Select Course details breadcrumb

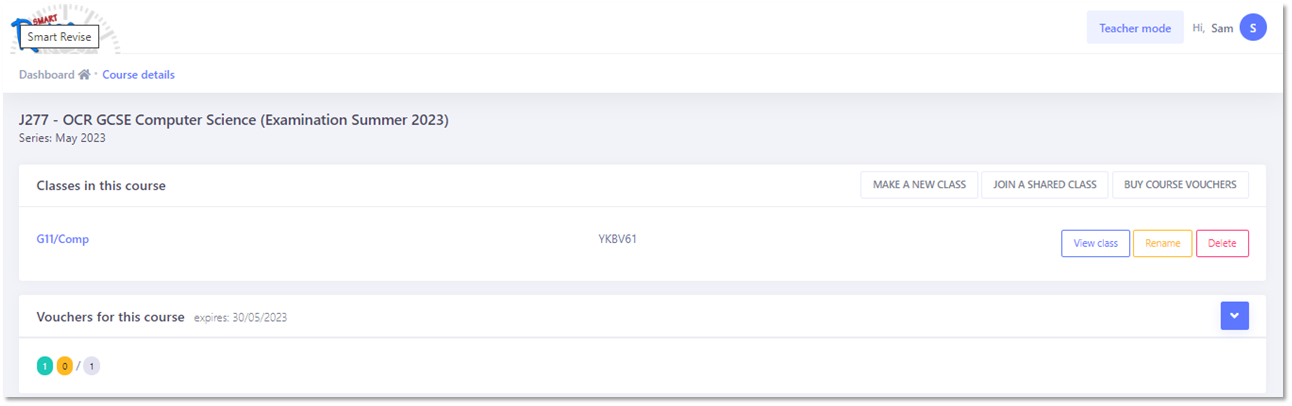click(138, 75)
